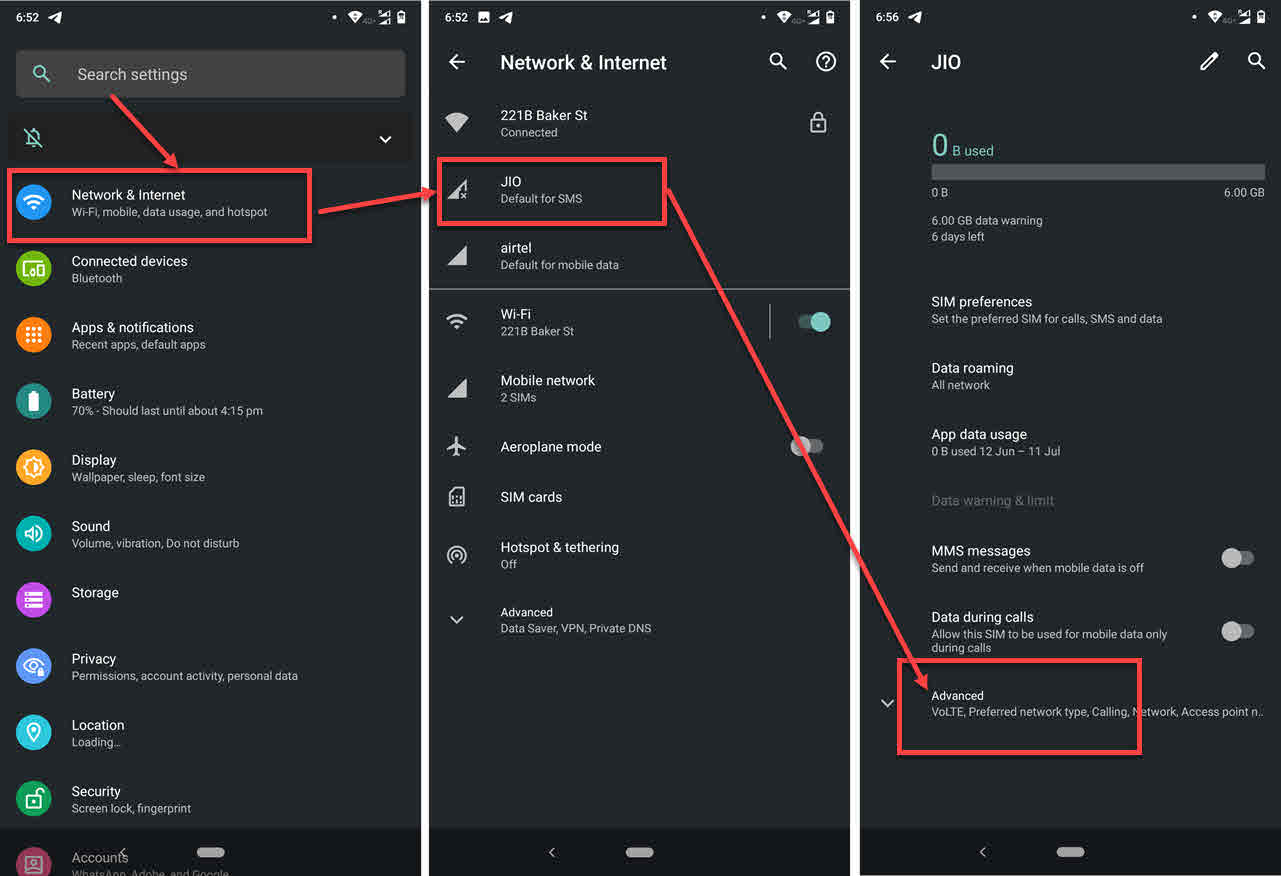Go back from Network & Internet screen
The height and width of the screenshot is (876, 1281).
pyautogui.click(x=457, y=62)
